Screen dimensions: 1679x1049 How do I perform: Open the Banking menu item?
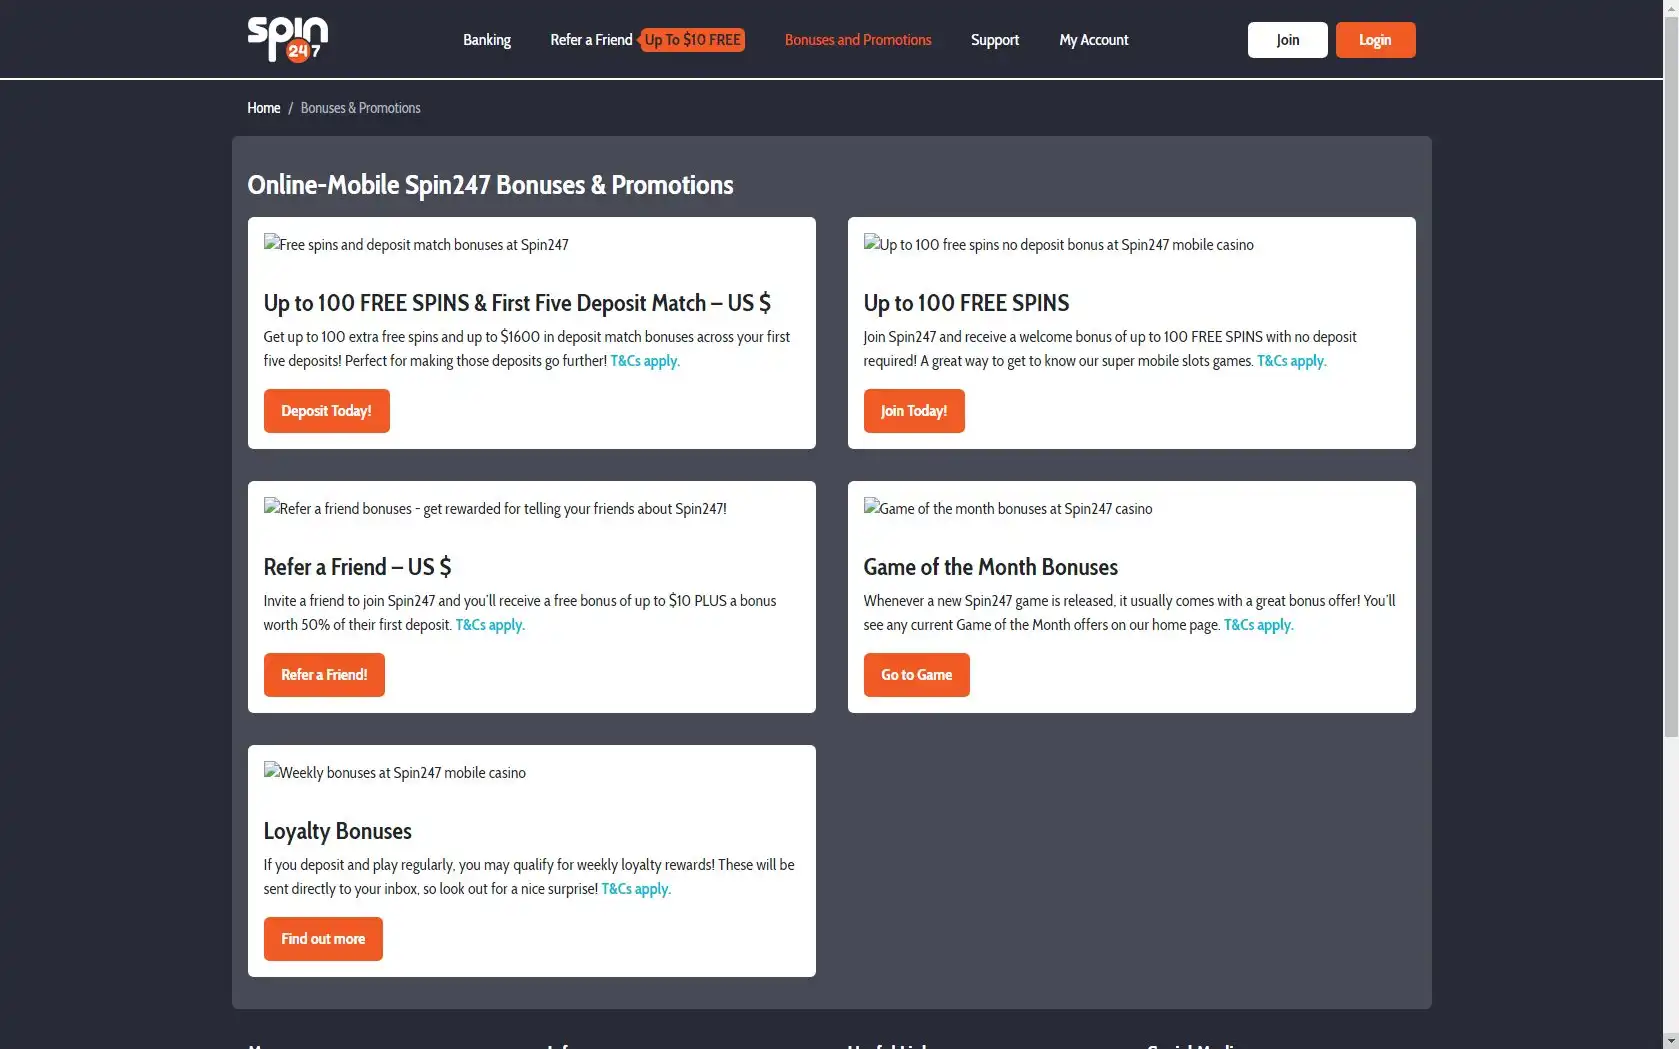(x=486, y=40)
